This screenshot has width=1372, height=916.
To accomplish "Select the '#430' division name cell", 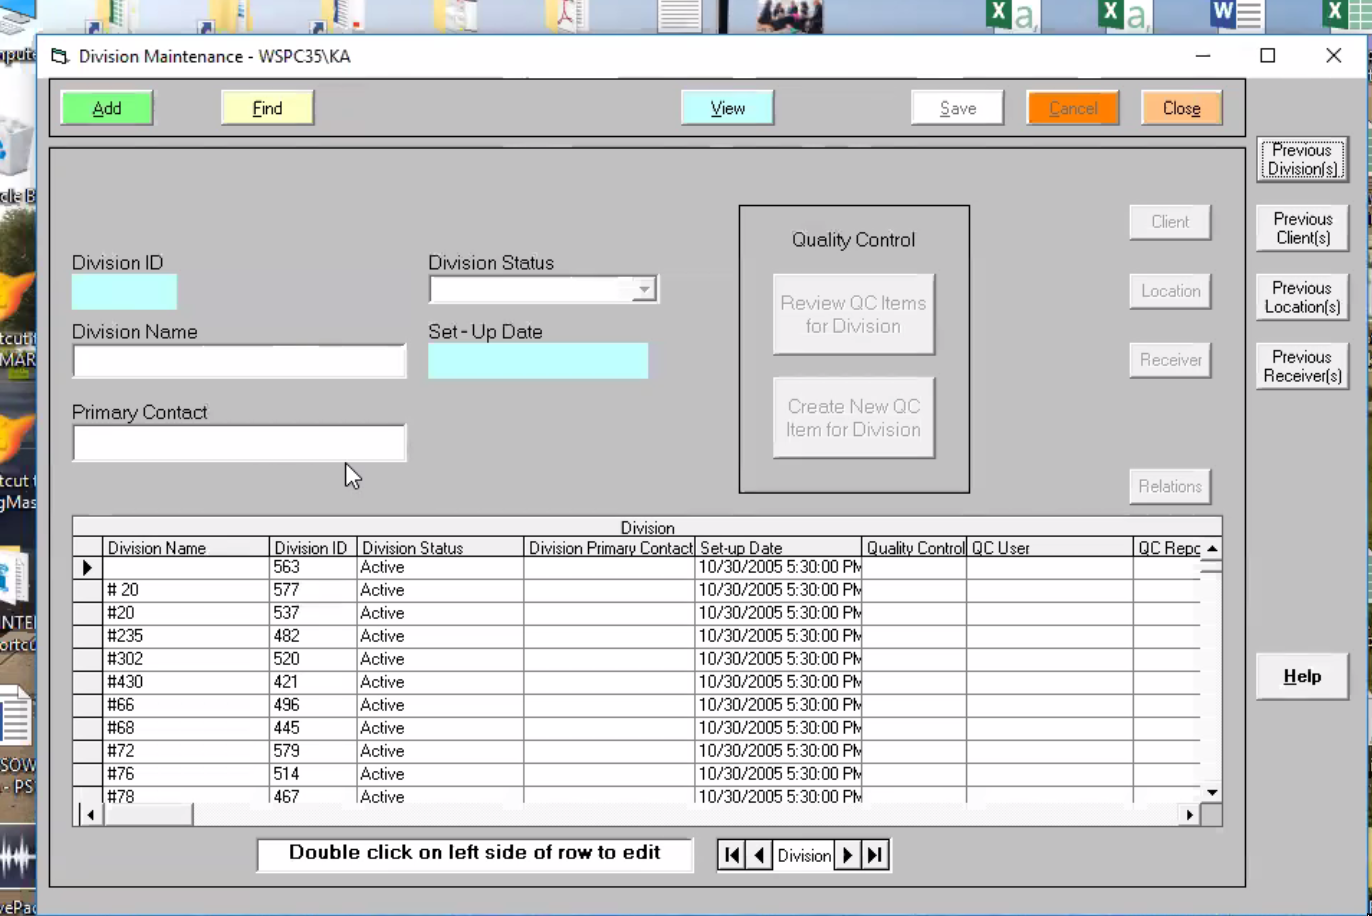I will coord(186,683).
